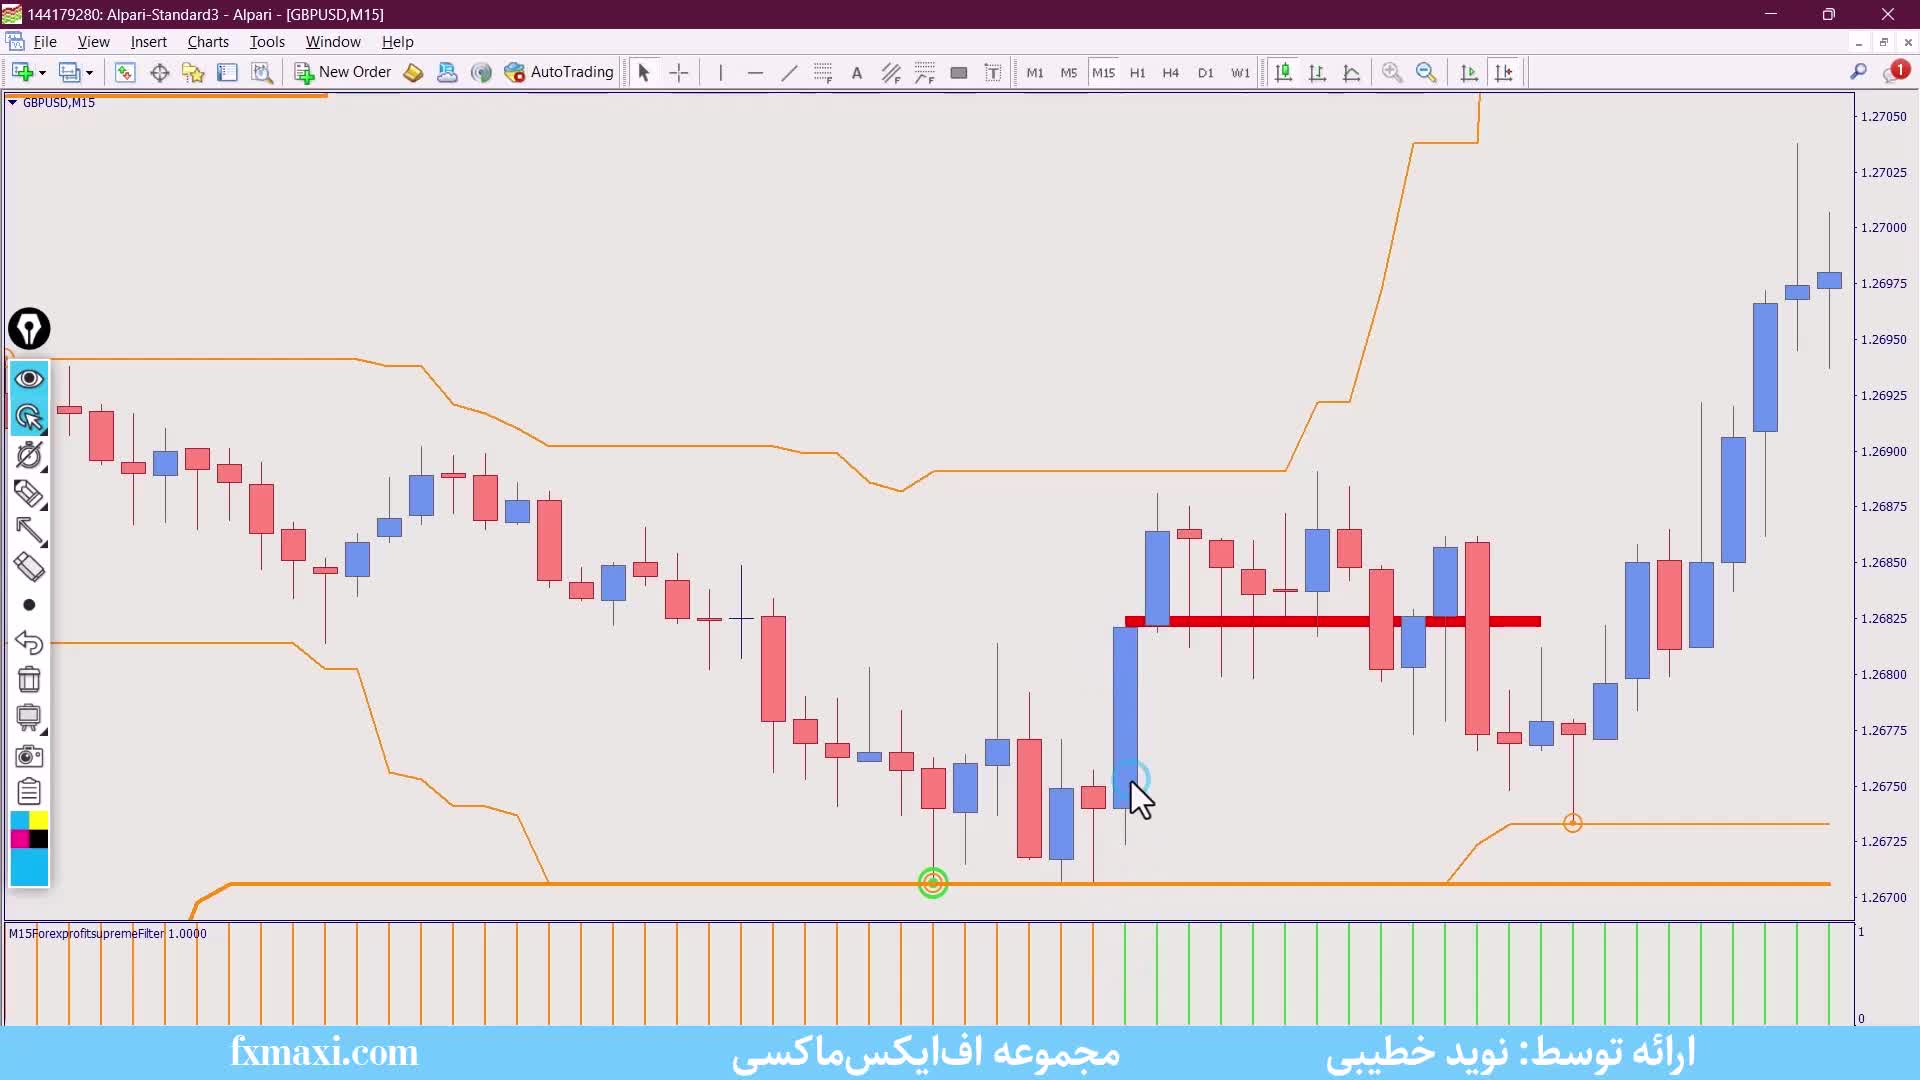This screenshot has width=1920, height=1080.
Task: Click the trash bin icon in sidebar
Action: pos(29,680)
